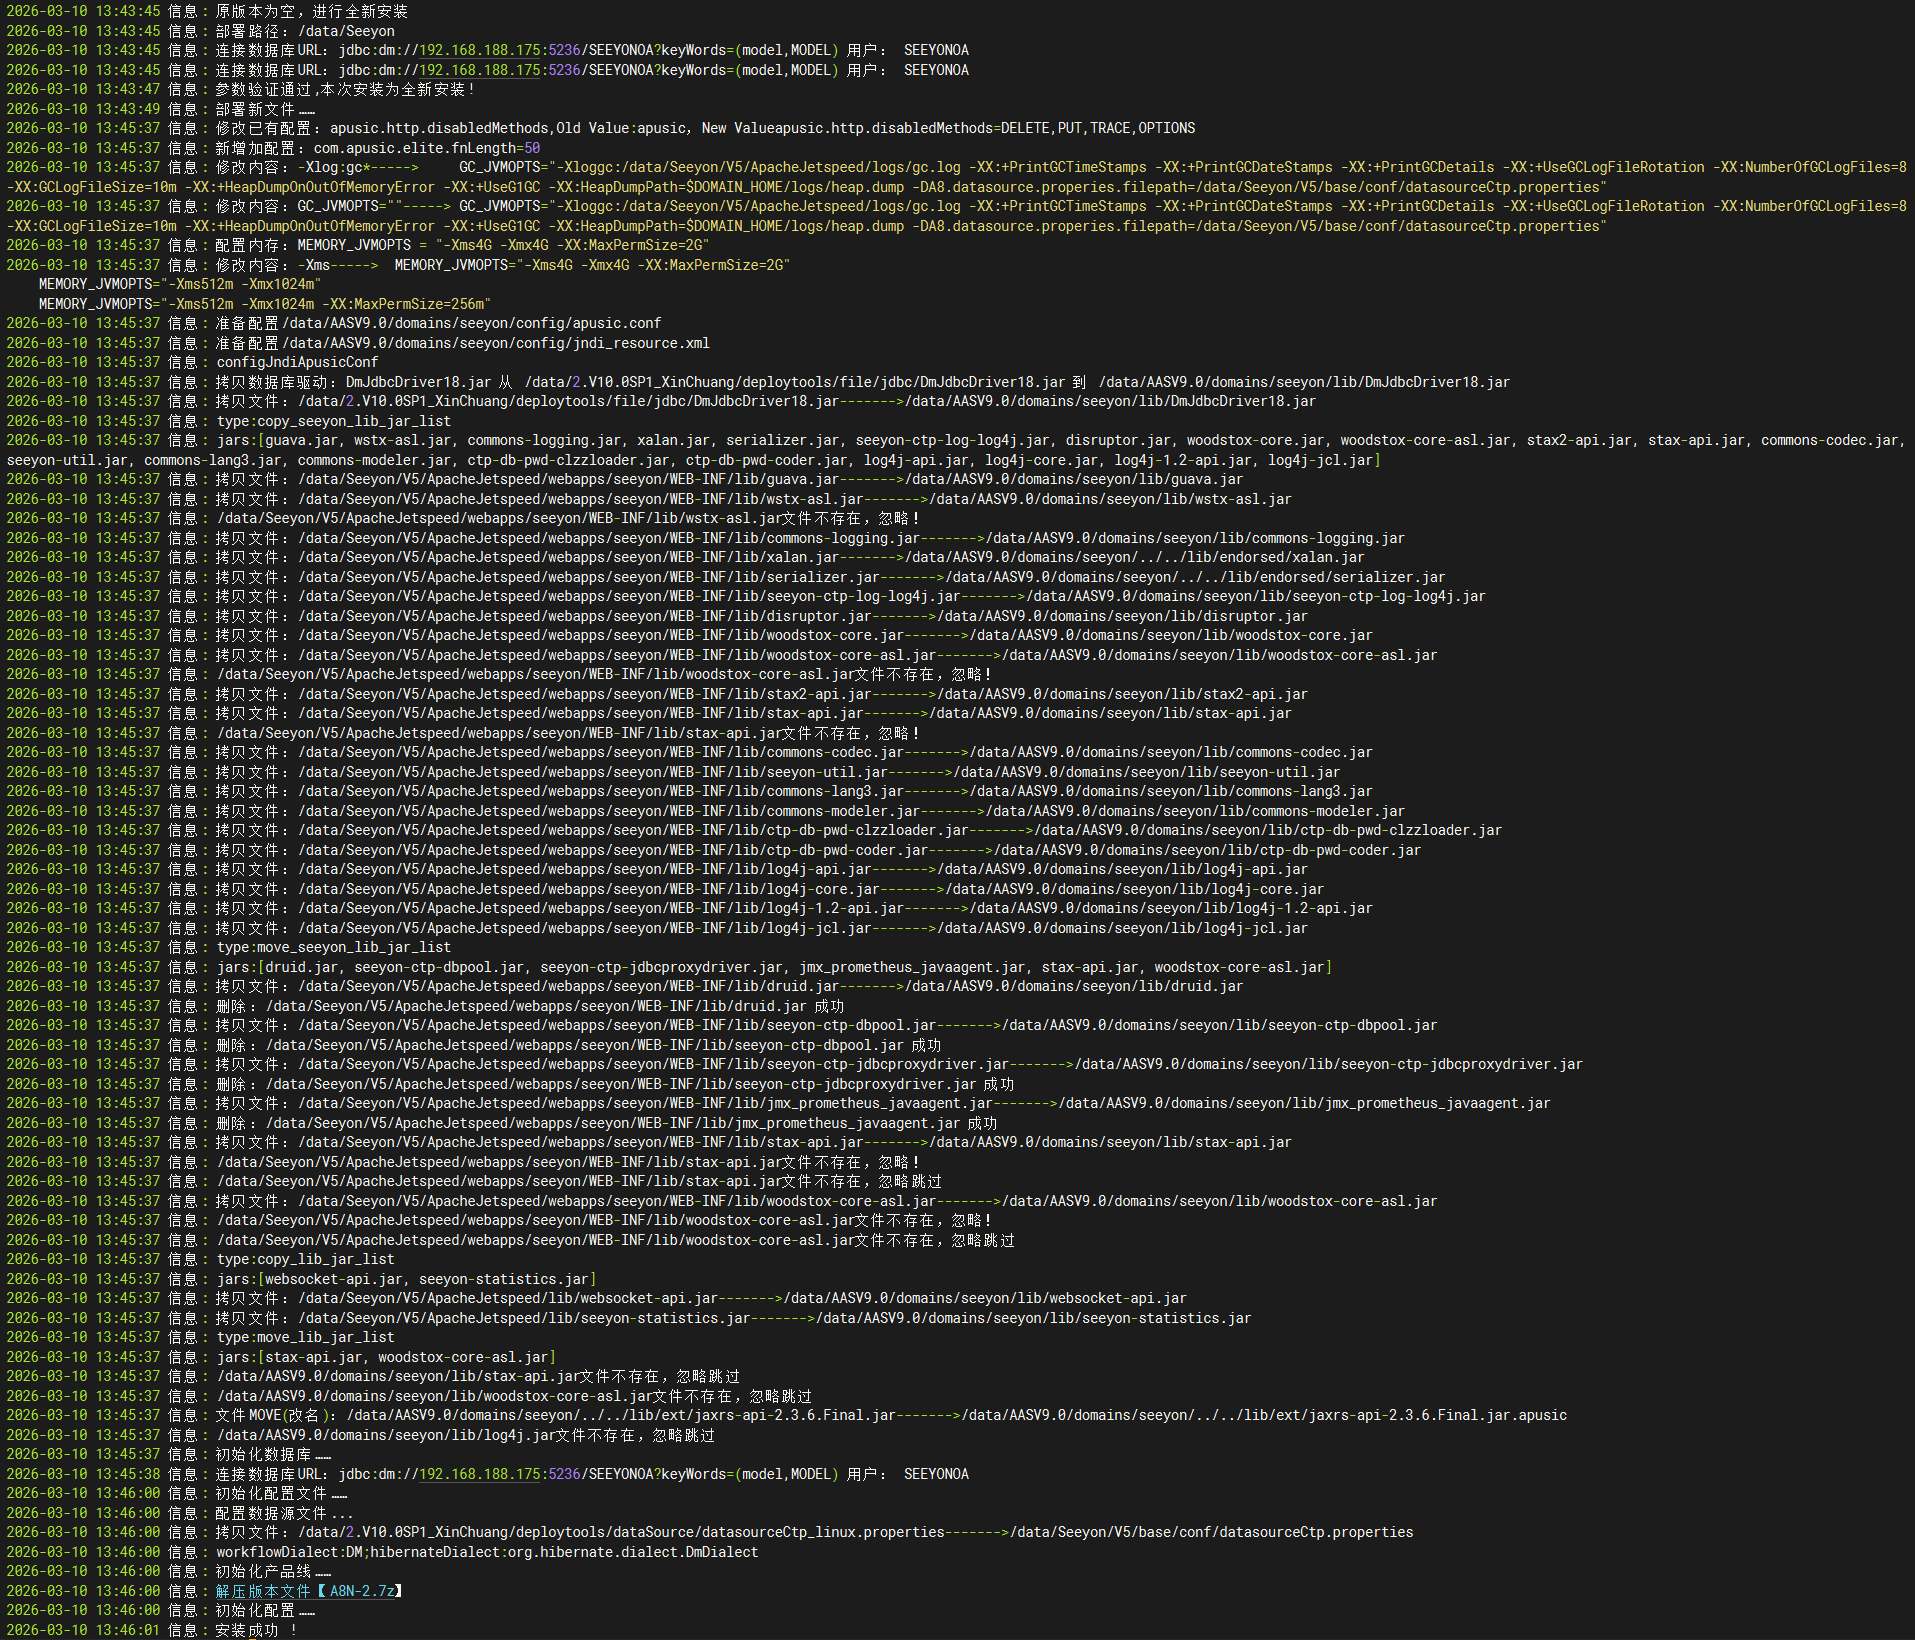Select the '部署路径: /data/Seeyon' text
The width and height of the screenshot is (1915, 1640).
coord(305,31)
